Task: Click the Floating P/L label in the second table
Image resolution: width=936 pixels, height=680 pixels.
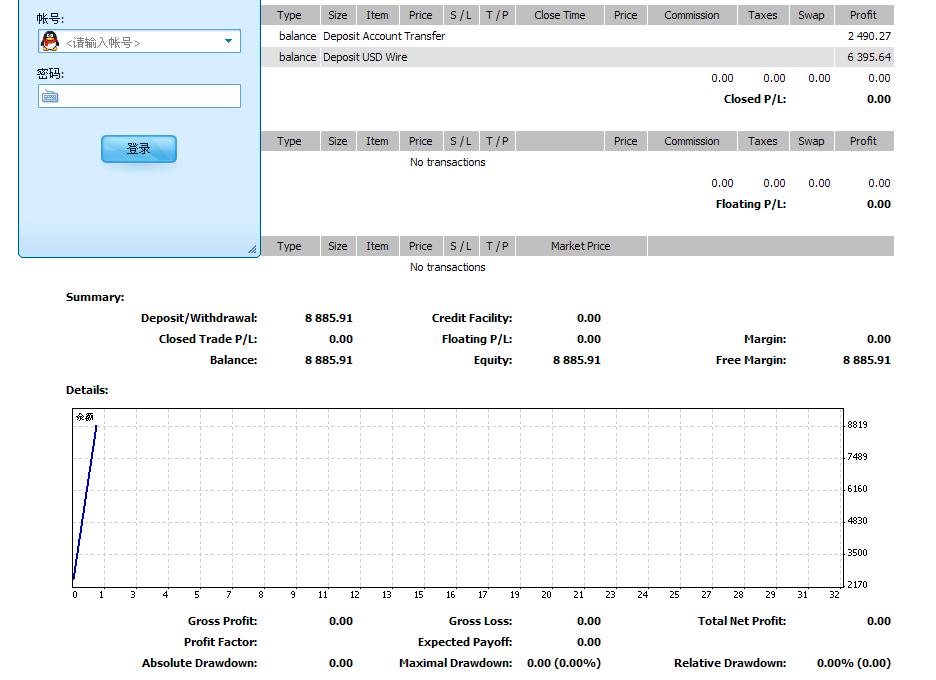Action: click(x=750, y=204)
